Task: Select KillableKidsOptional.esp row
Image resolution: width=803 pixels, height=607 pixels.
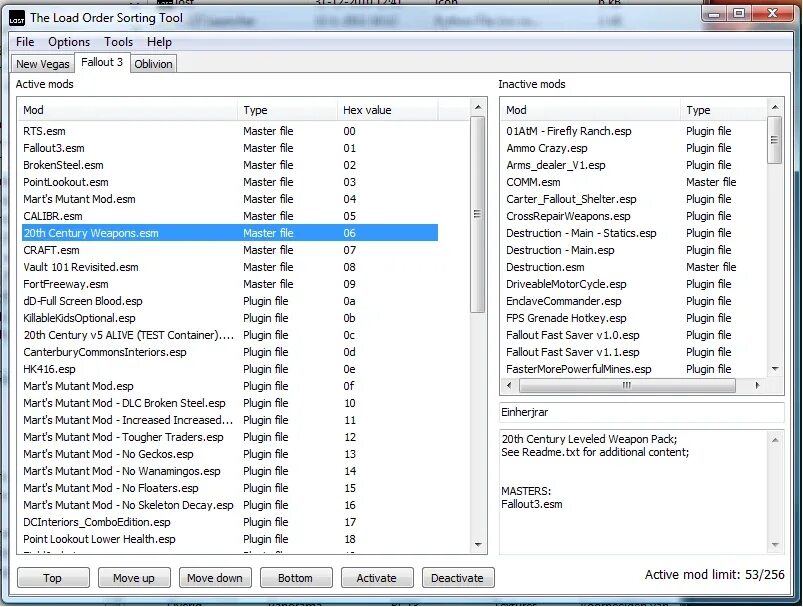Action: coord(229,318)
